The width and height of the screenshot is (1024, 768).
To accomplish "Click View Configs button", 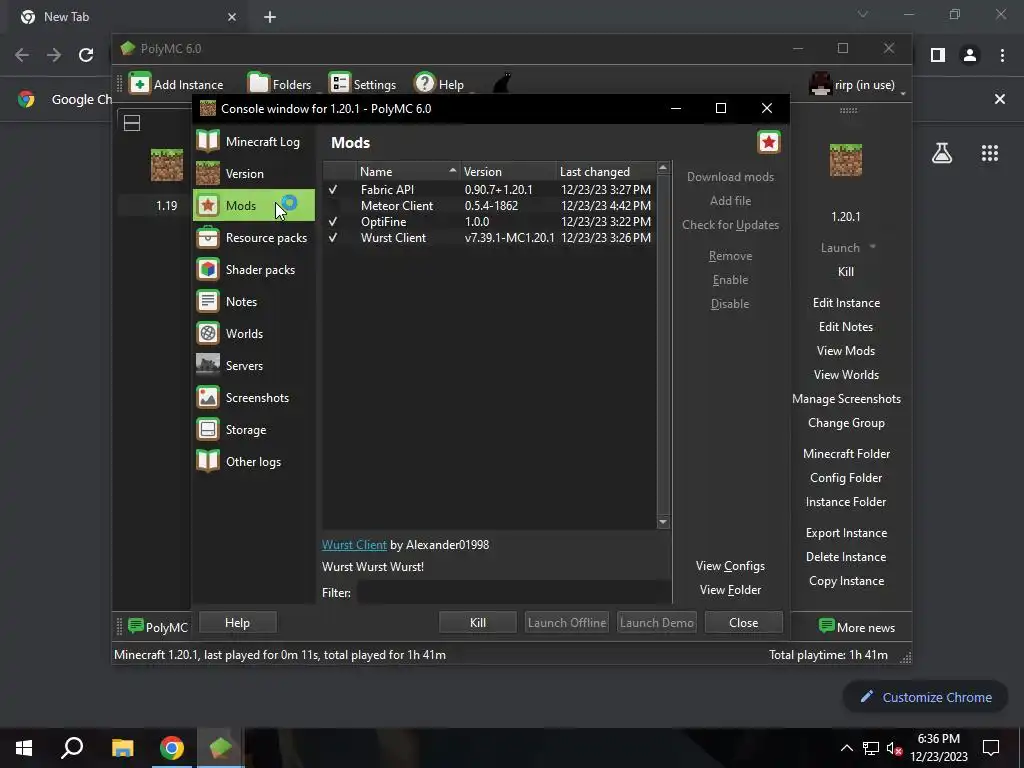I will (730, 566).
